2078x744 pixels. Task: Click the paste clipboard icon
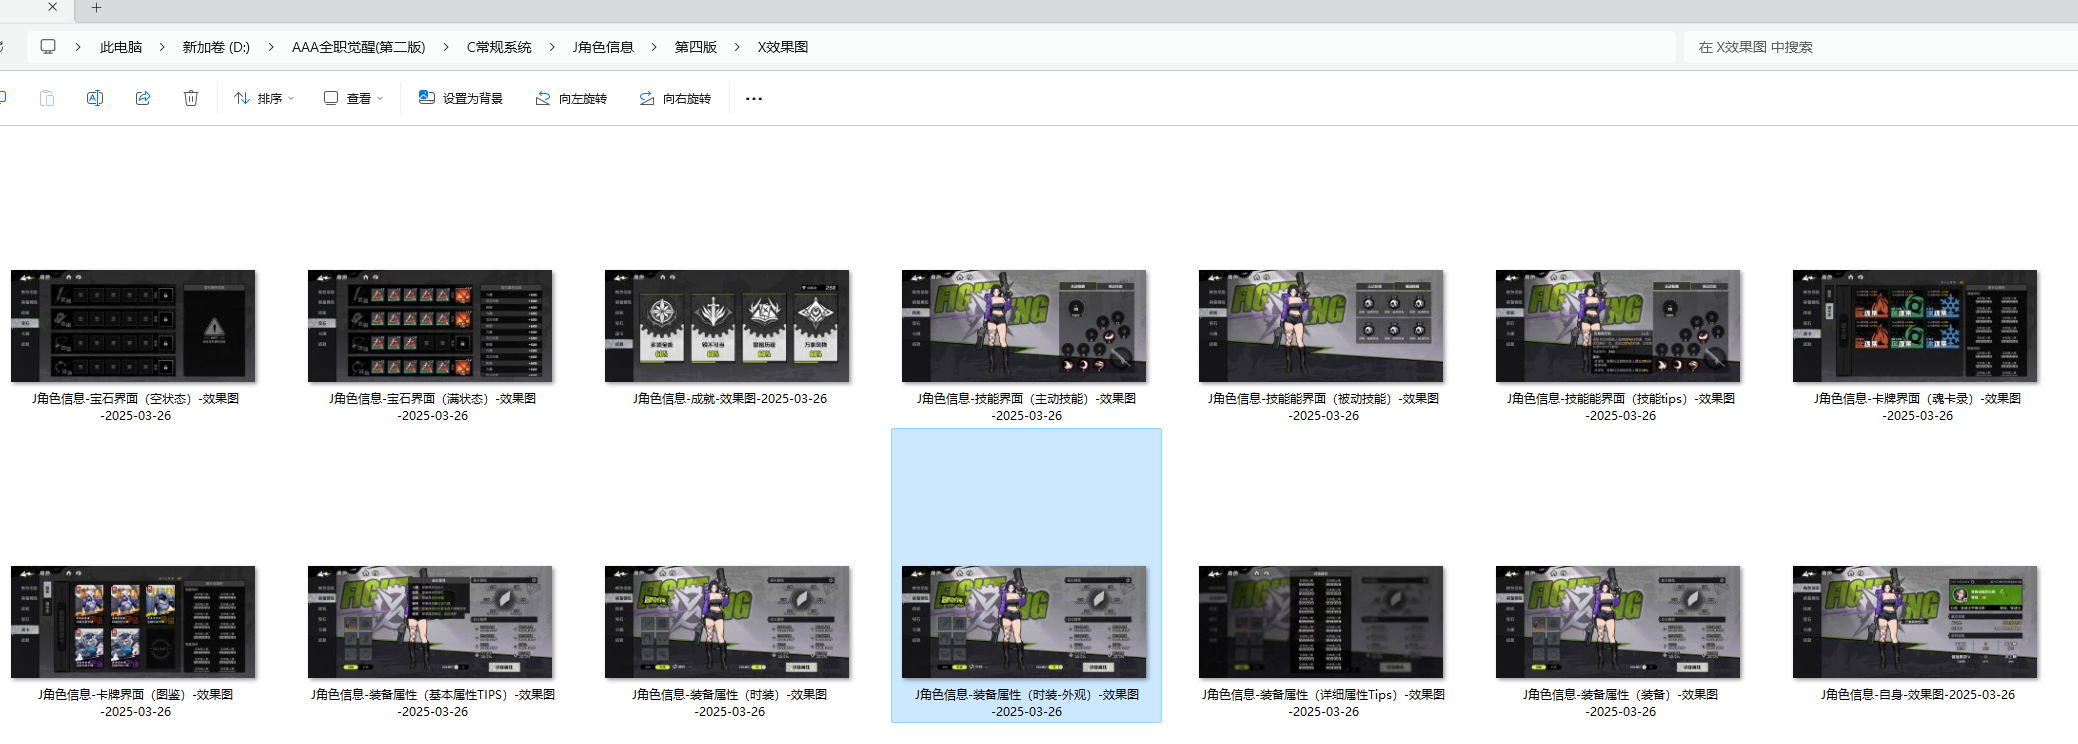(47, 98)
